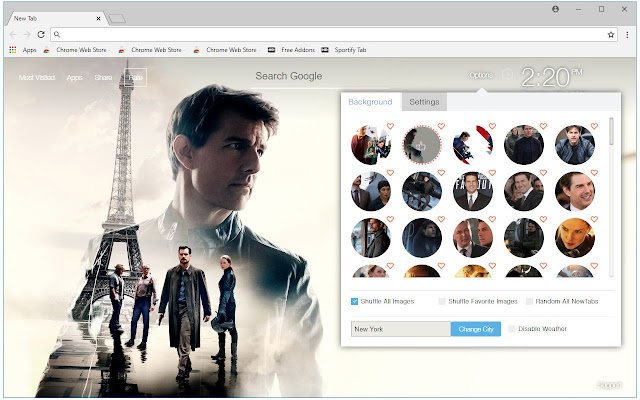Image resolution: width=640 pixels, height=400 pixels.
Task: Favorite the fourth first-row thumbnail's heart
Action: point(543,126)
